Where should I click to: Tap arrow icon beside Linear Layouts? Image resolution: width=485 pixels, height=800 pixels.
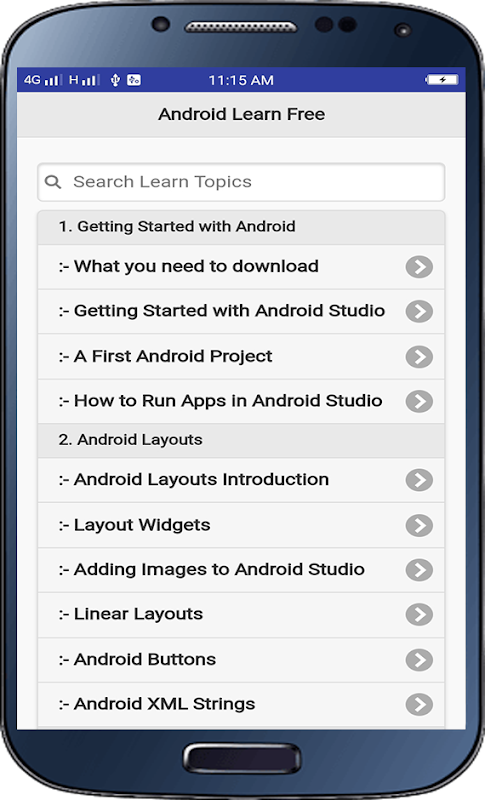(x=419, y=614)
